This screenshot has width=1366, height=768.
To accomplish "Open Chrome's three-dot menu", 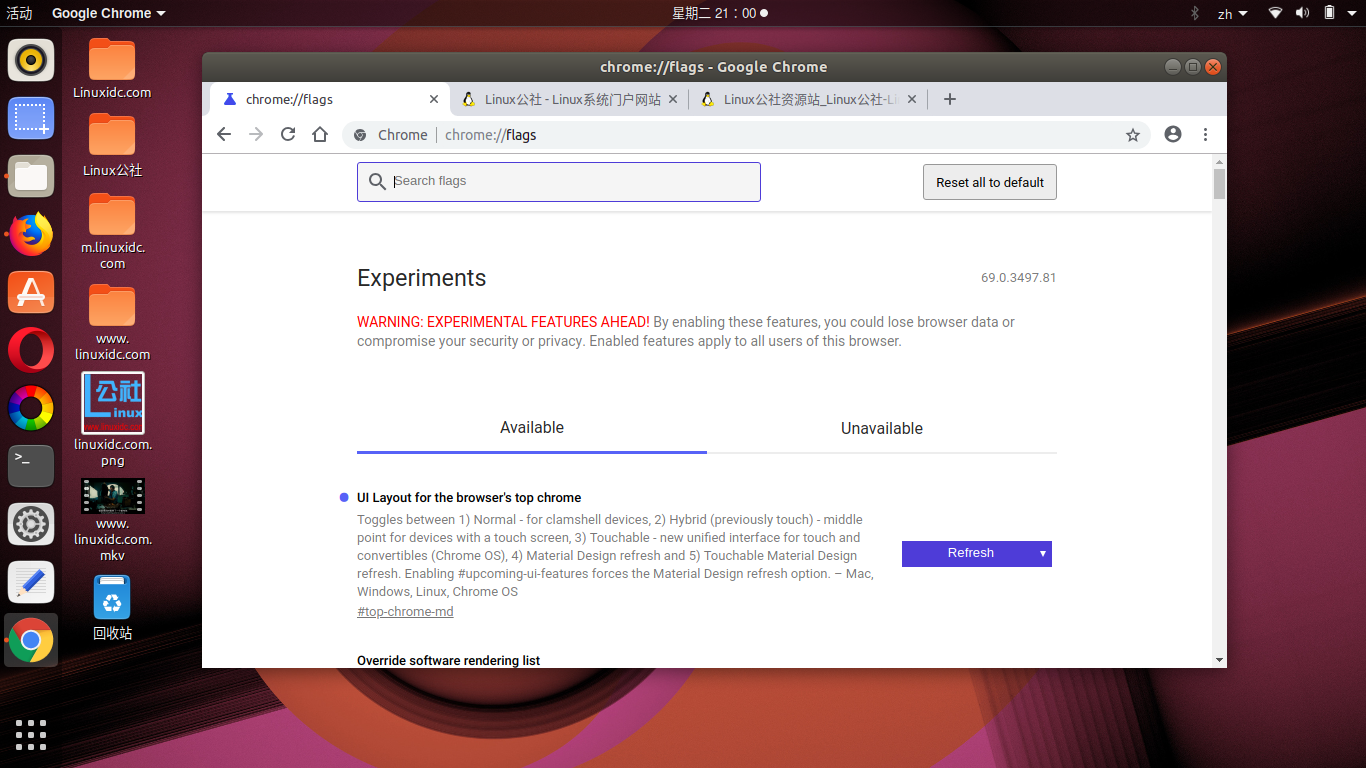I will coord(1205,135).
